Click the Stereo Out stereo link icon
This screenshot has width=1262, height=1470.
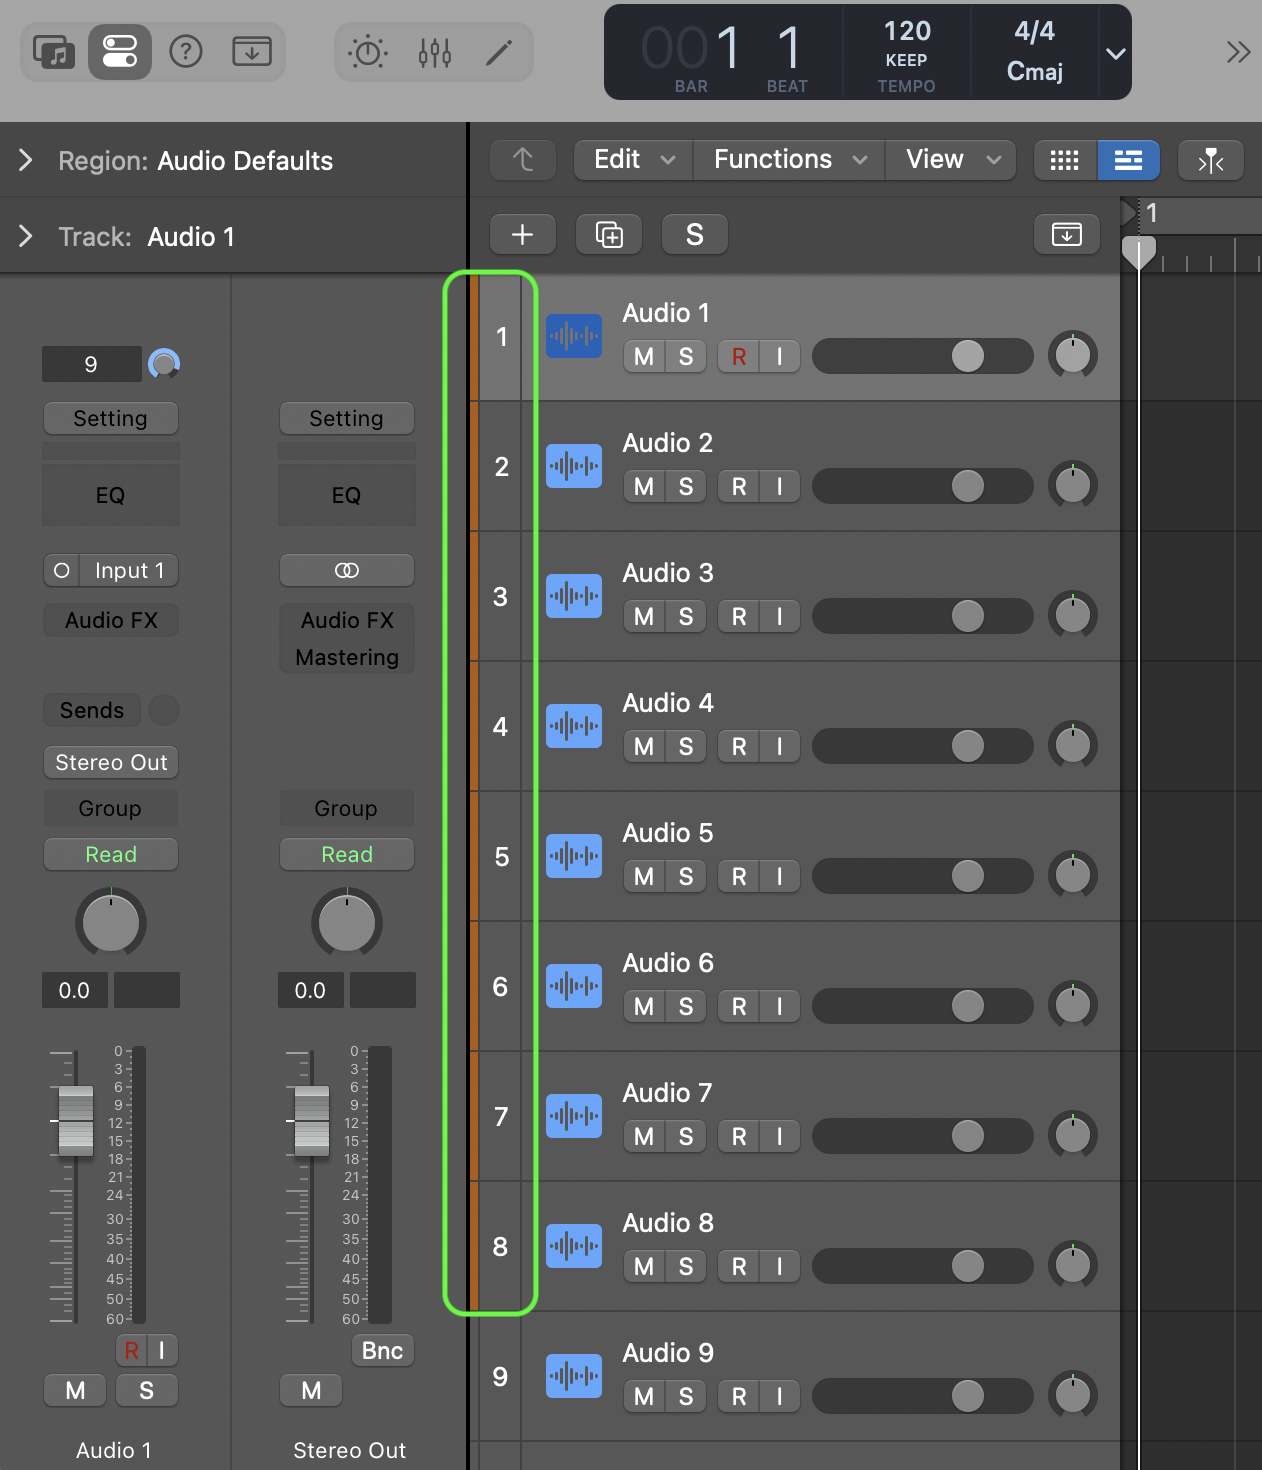[347, 570]
